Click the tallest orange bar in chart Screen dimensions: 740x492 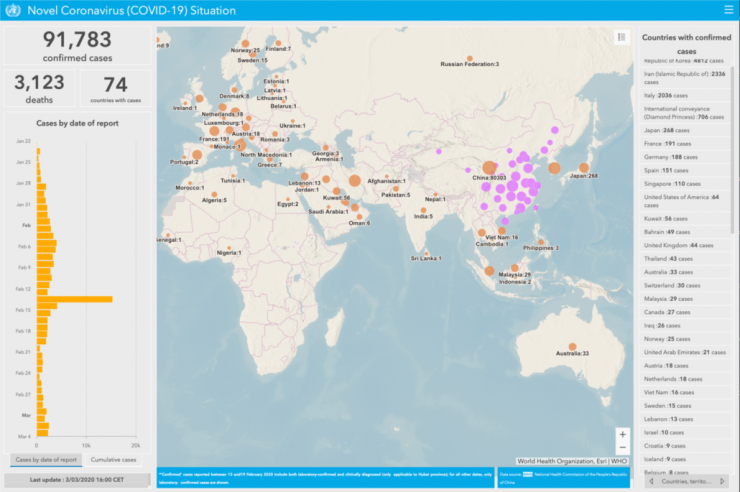point(75,299)
